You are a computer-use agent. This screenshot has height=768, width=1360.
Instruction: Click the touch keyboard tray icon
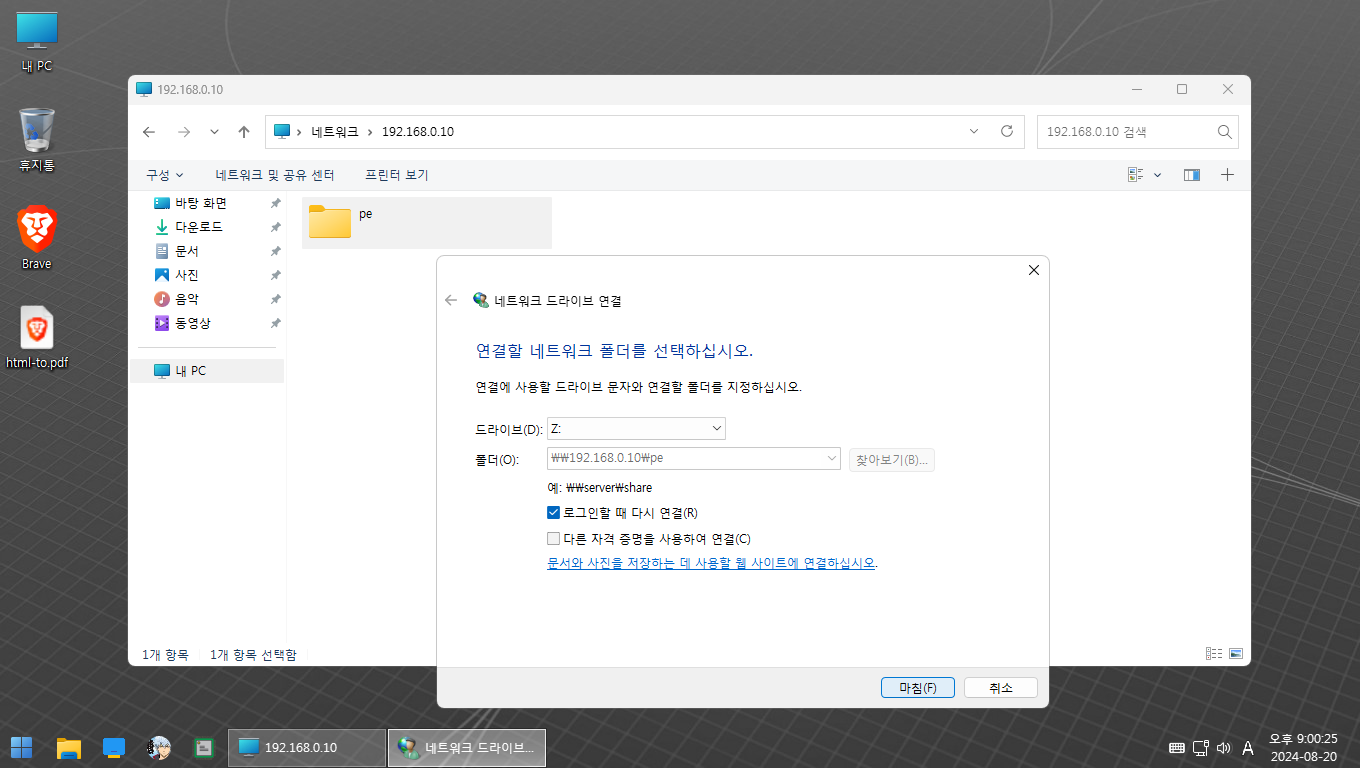pyautogui.click(x=1177, y=748)
